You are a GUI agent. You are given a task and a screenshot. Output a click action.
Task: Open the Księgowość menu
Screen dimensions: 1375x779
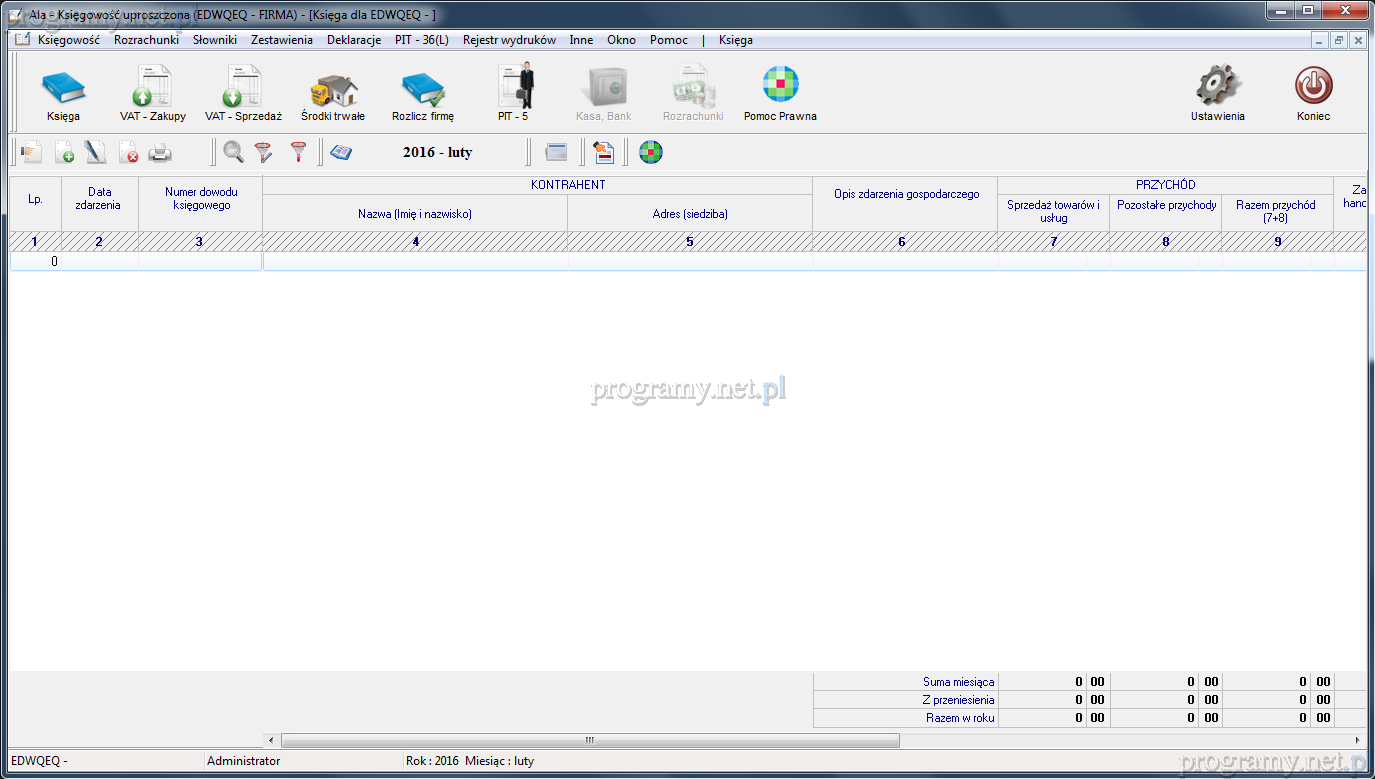[x=68, y=40]
